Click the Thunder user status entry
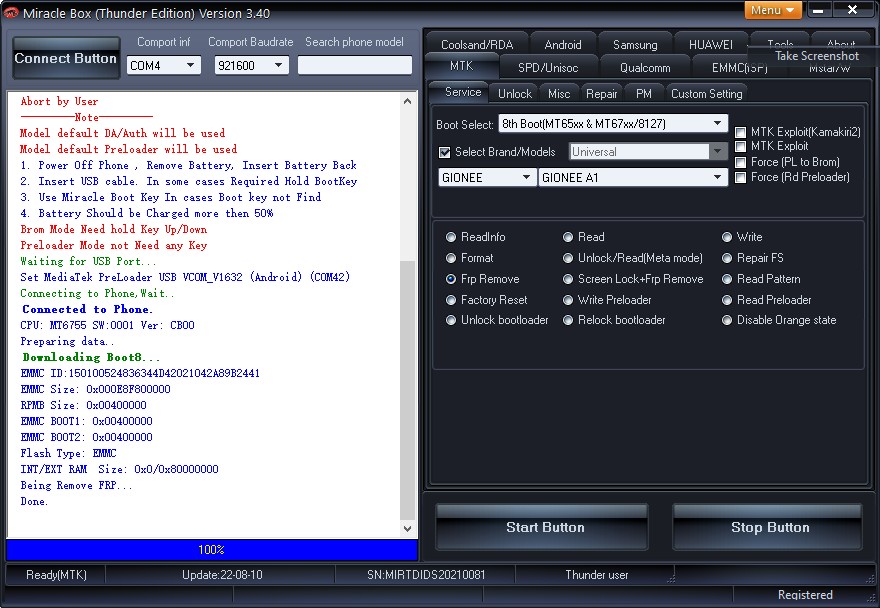 click(597, 575)
